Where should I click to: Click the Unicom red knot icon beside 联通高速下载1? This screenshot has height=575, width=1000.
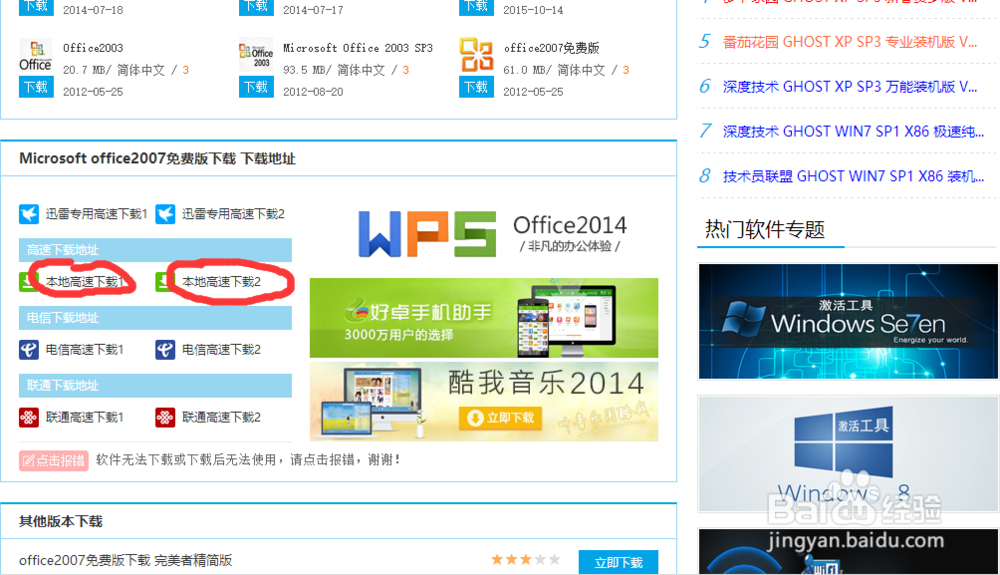(29, 418)
